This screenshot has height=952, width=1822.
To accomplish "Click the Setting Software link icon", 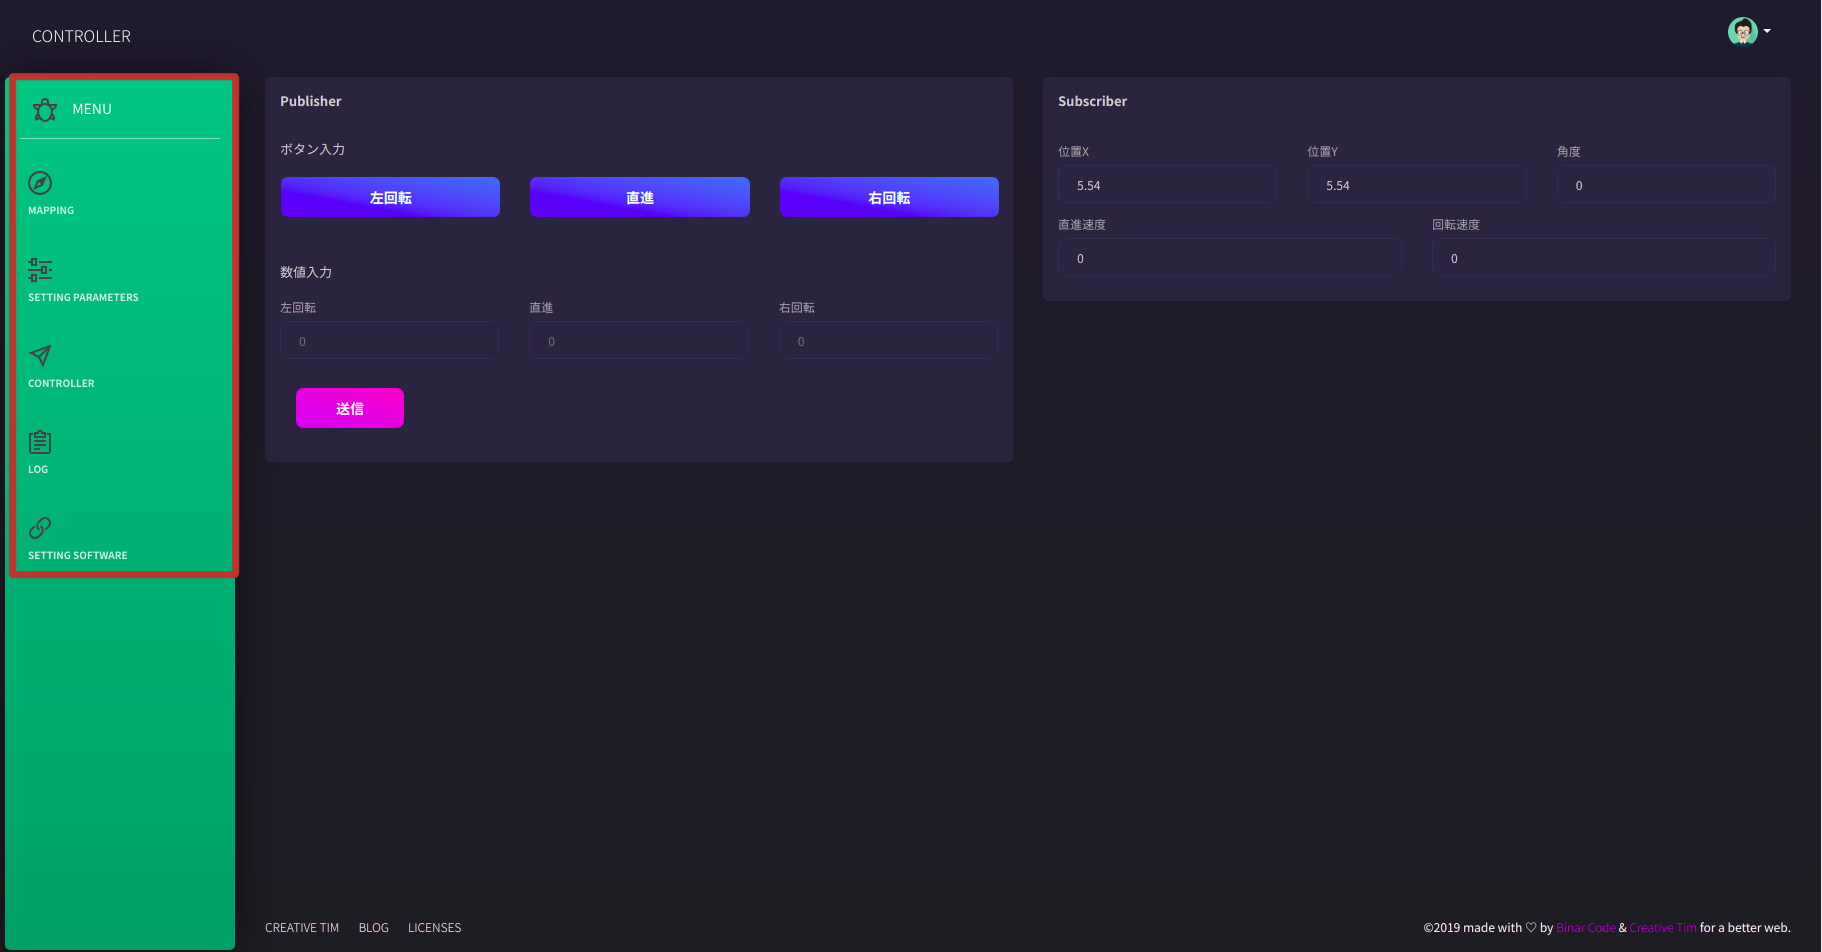I will [x=40, y=528].
